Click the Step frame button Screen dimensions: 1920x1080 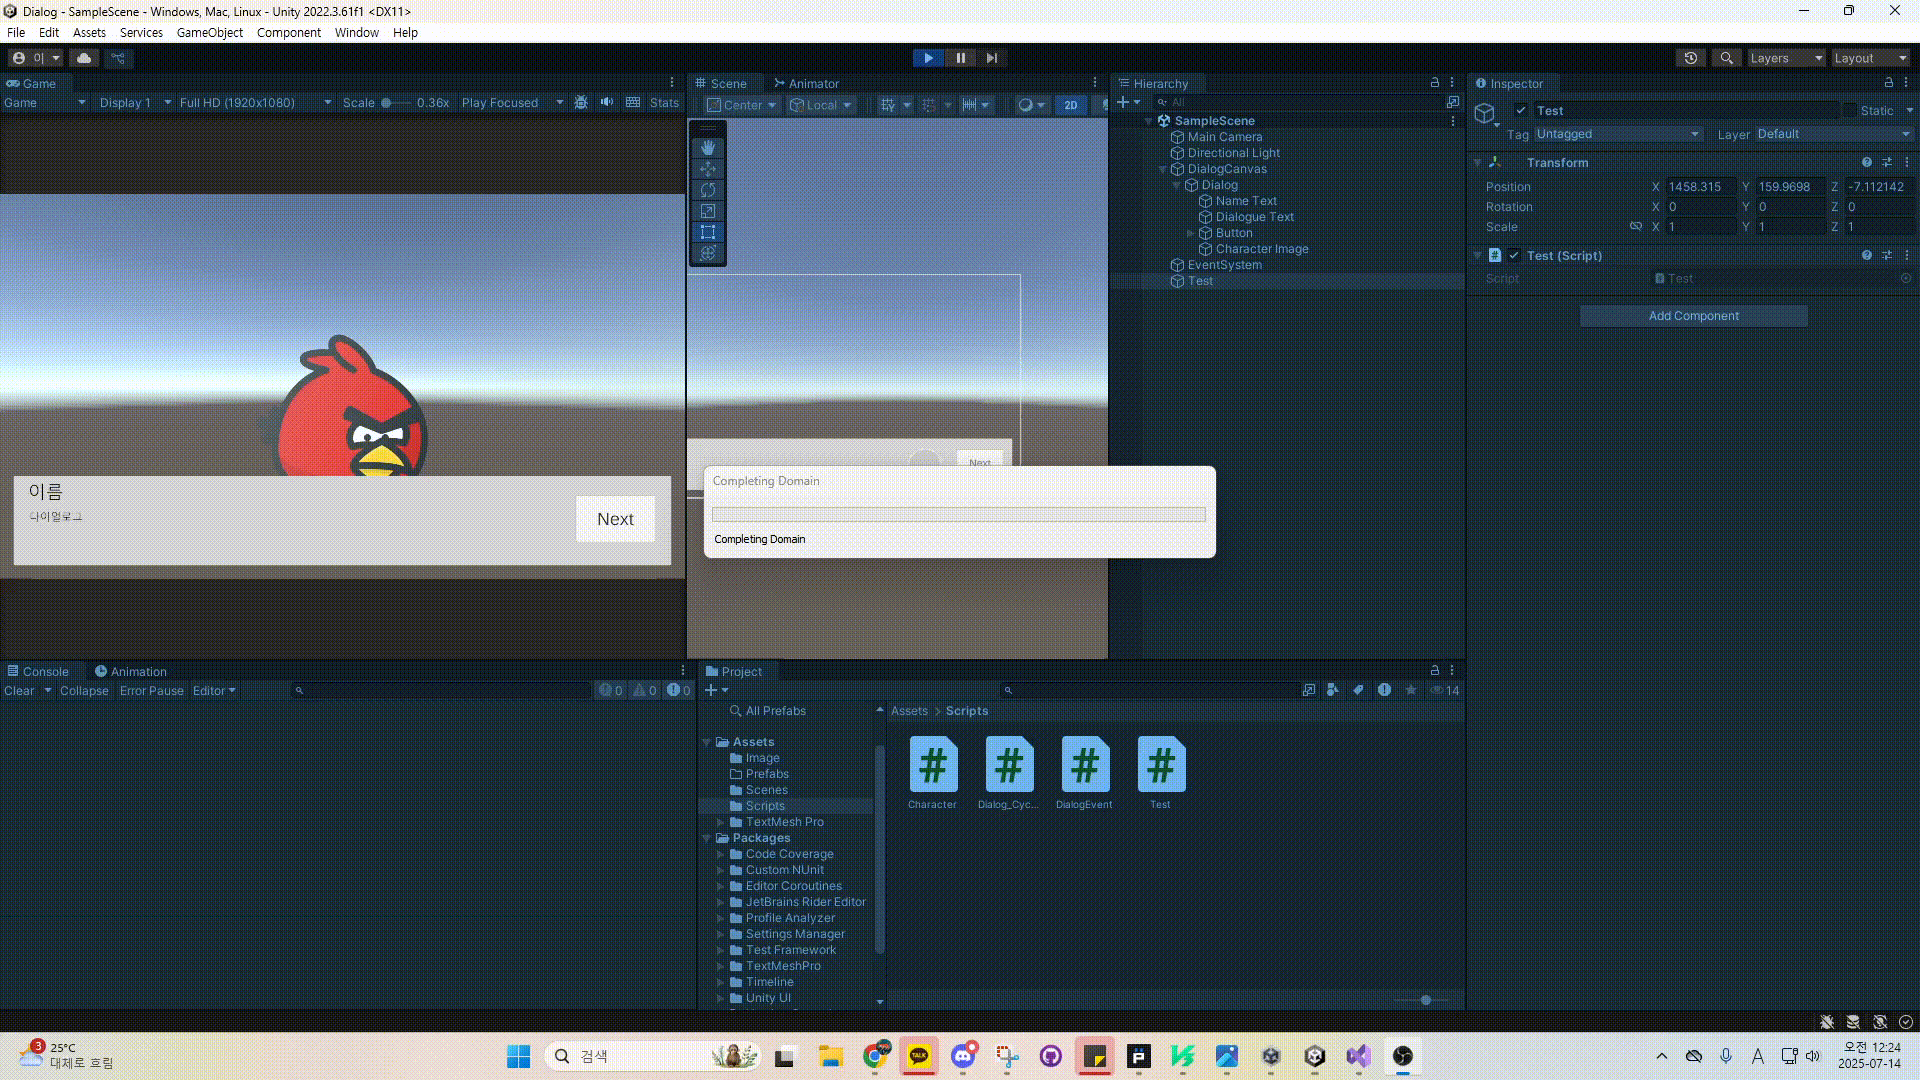[991, 58]
